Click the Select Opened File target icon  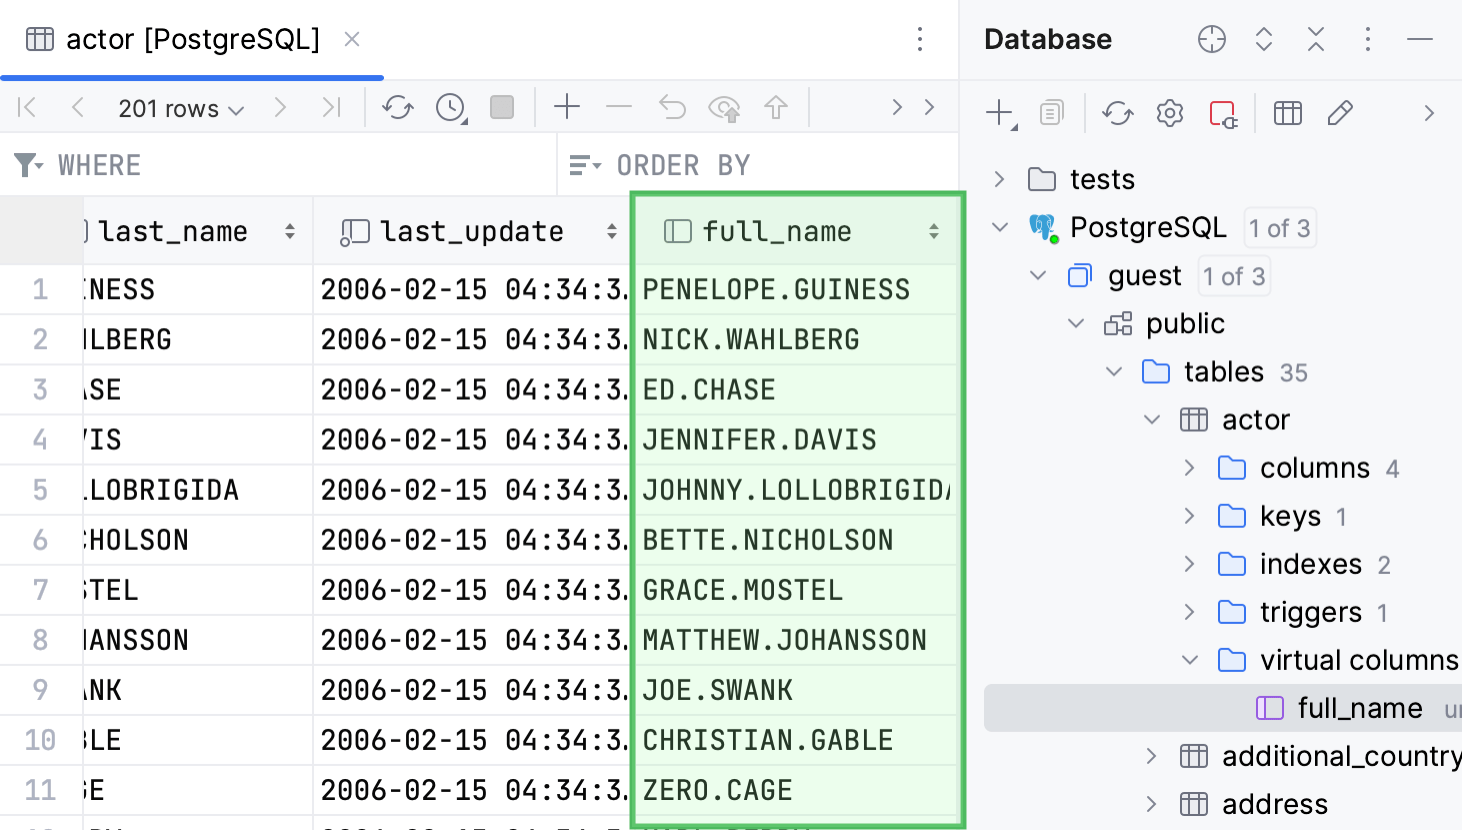tap(1211, 40)
